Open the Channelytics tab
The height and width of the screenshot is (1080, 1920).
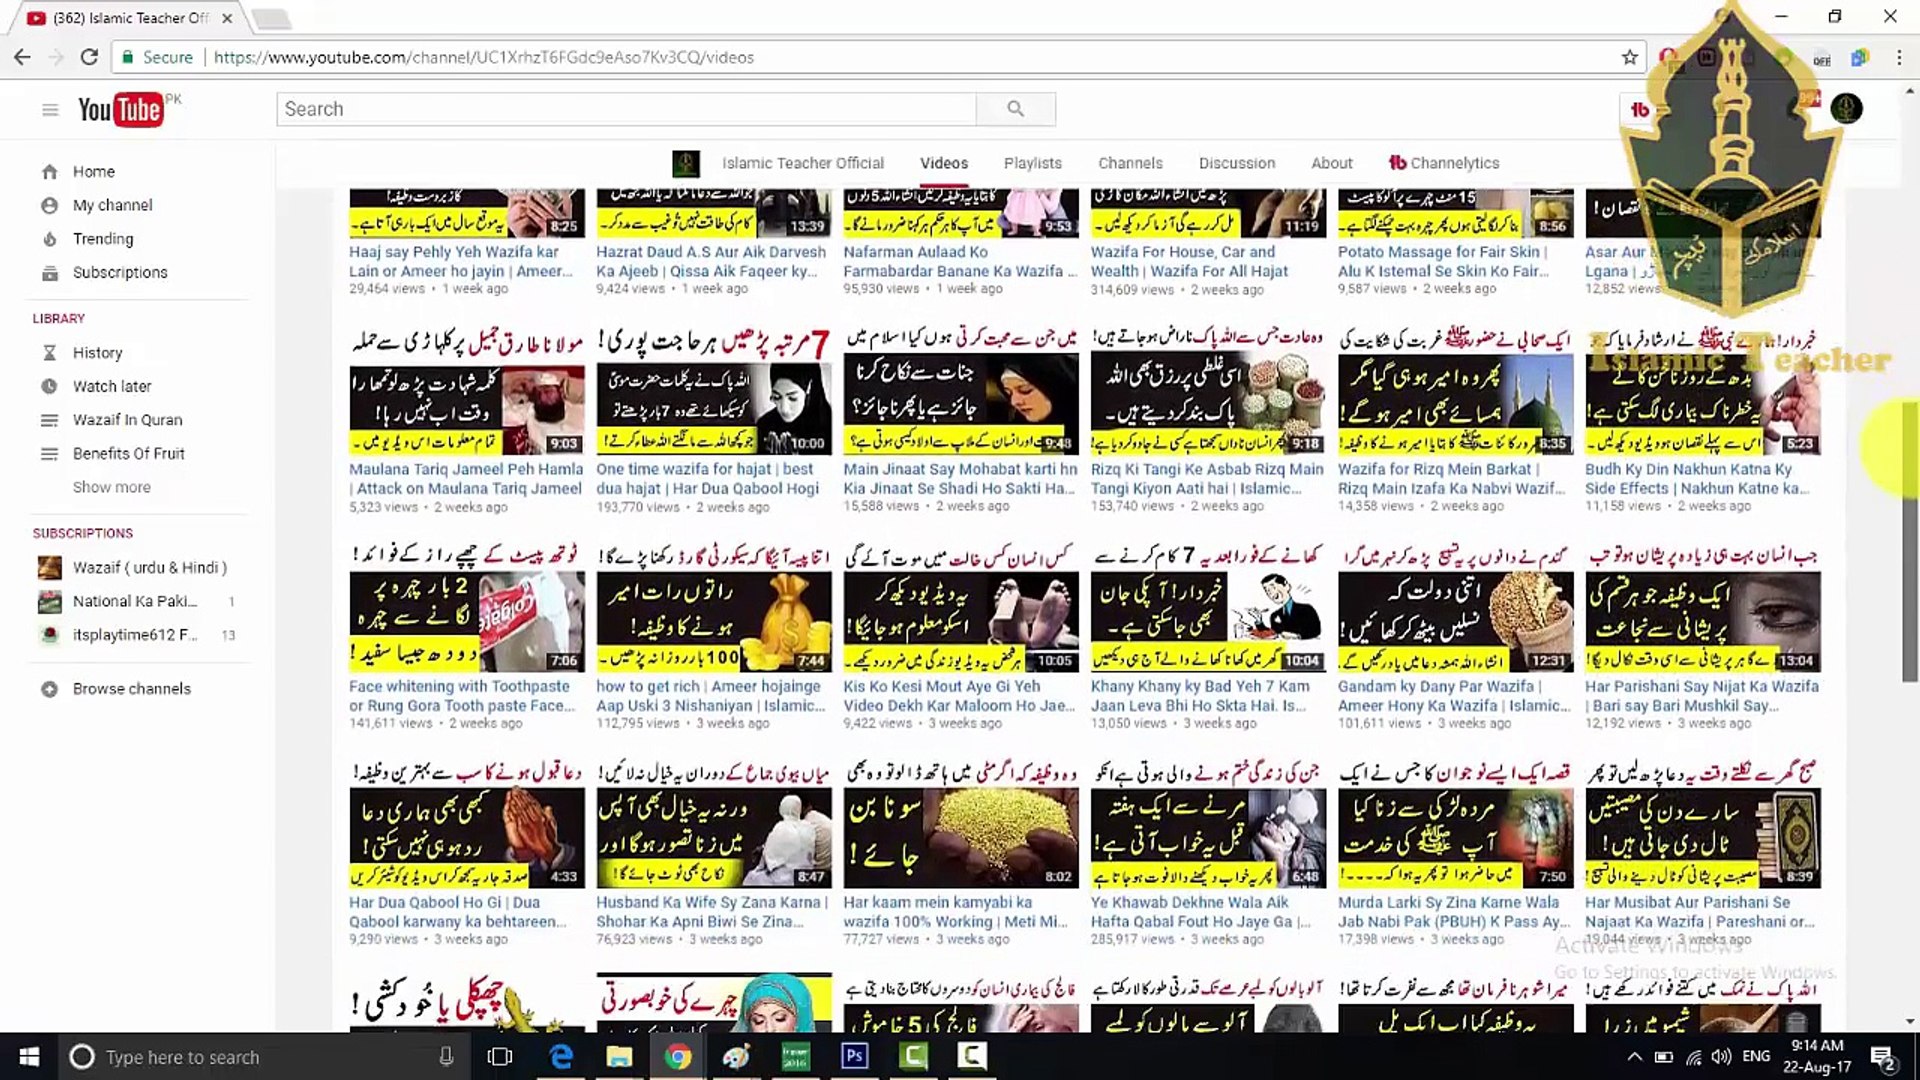(1443, 163)
